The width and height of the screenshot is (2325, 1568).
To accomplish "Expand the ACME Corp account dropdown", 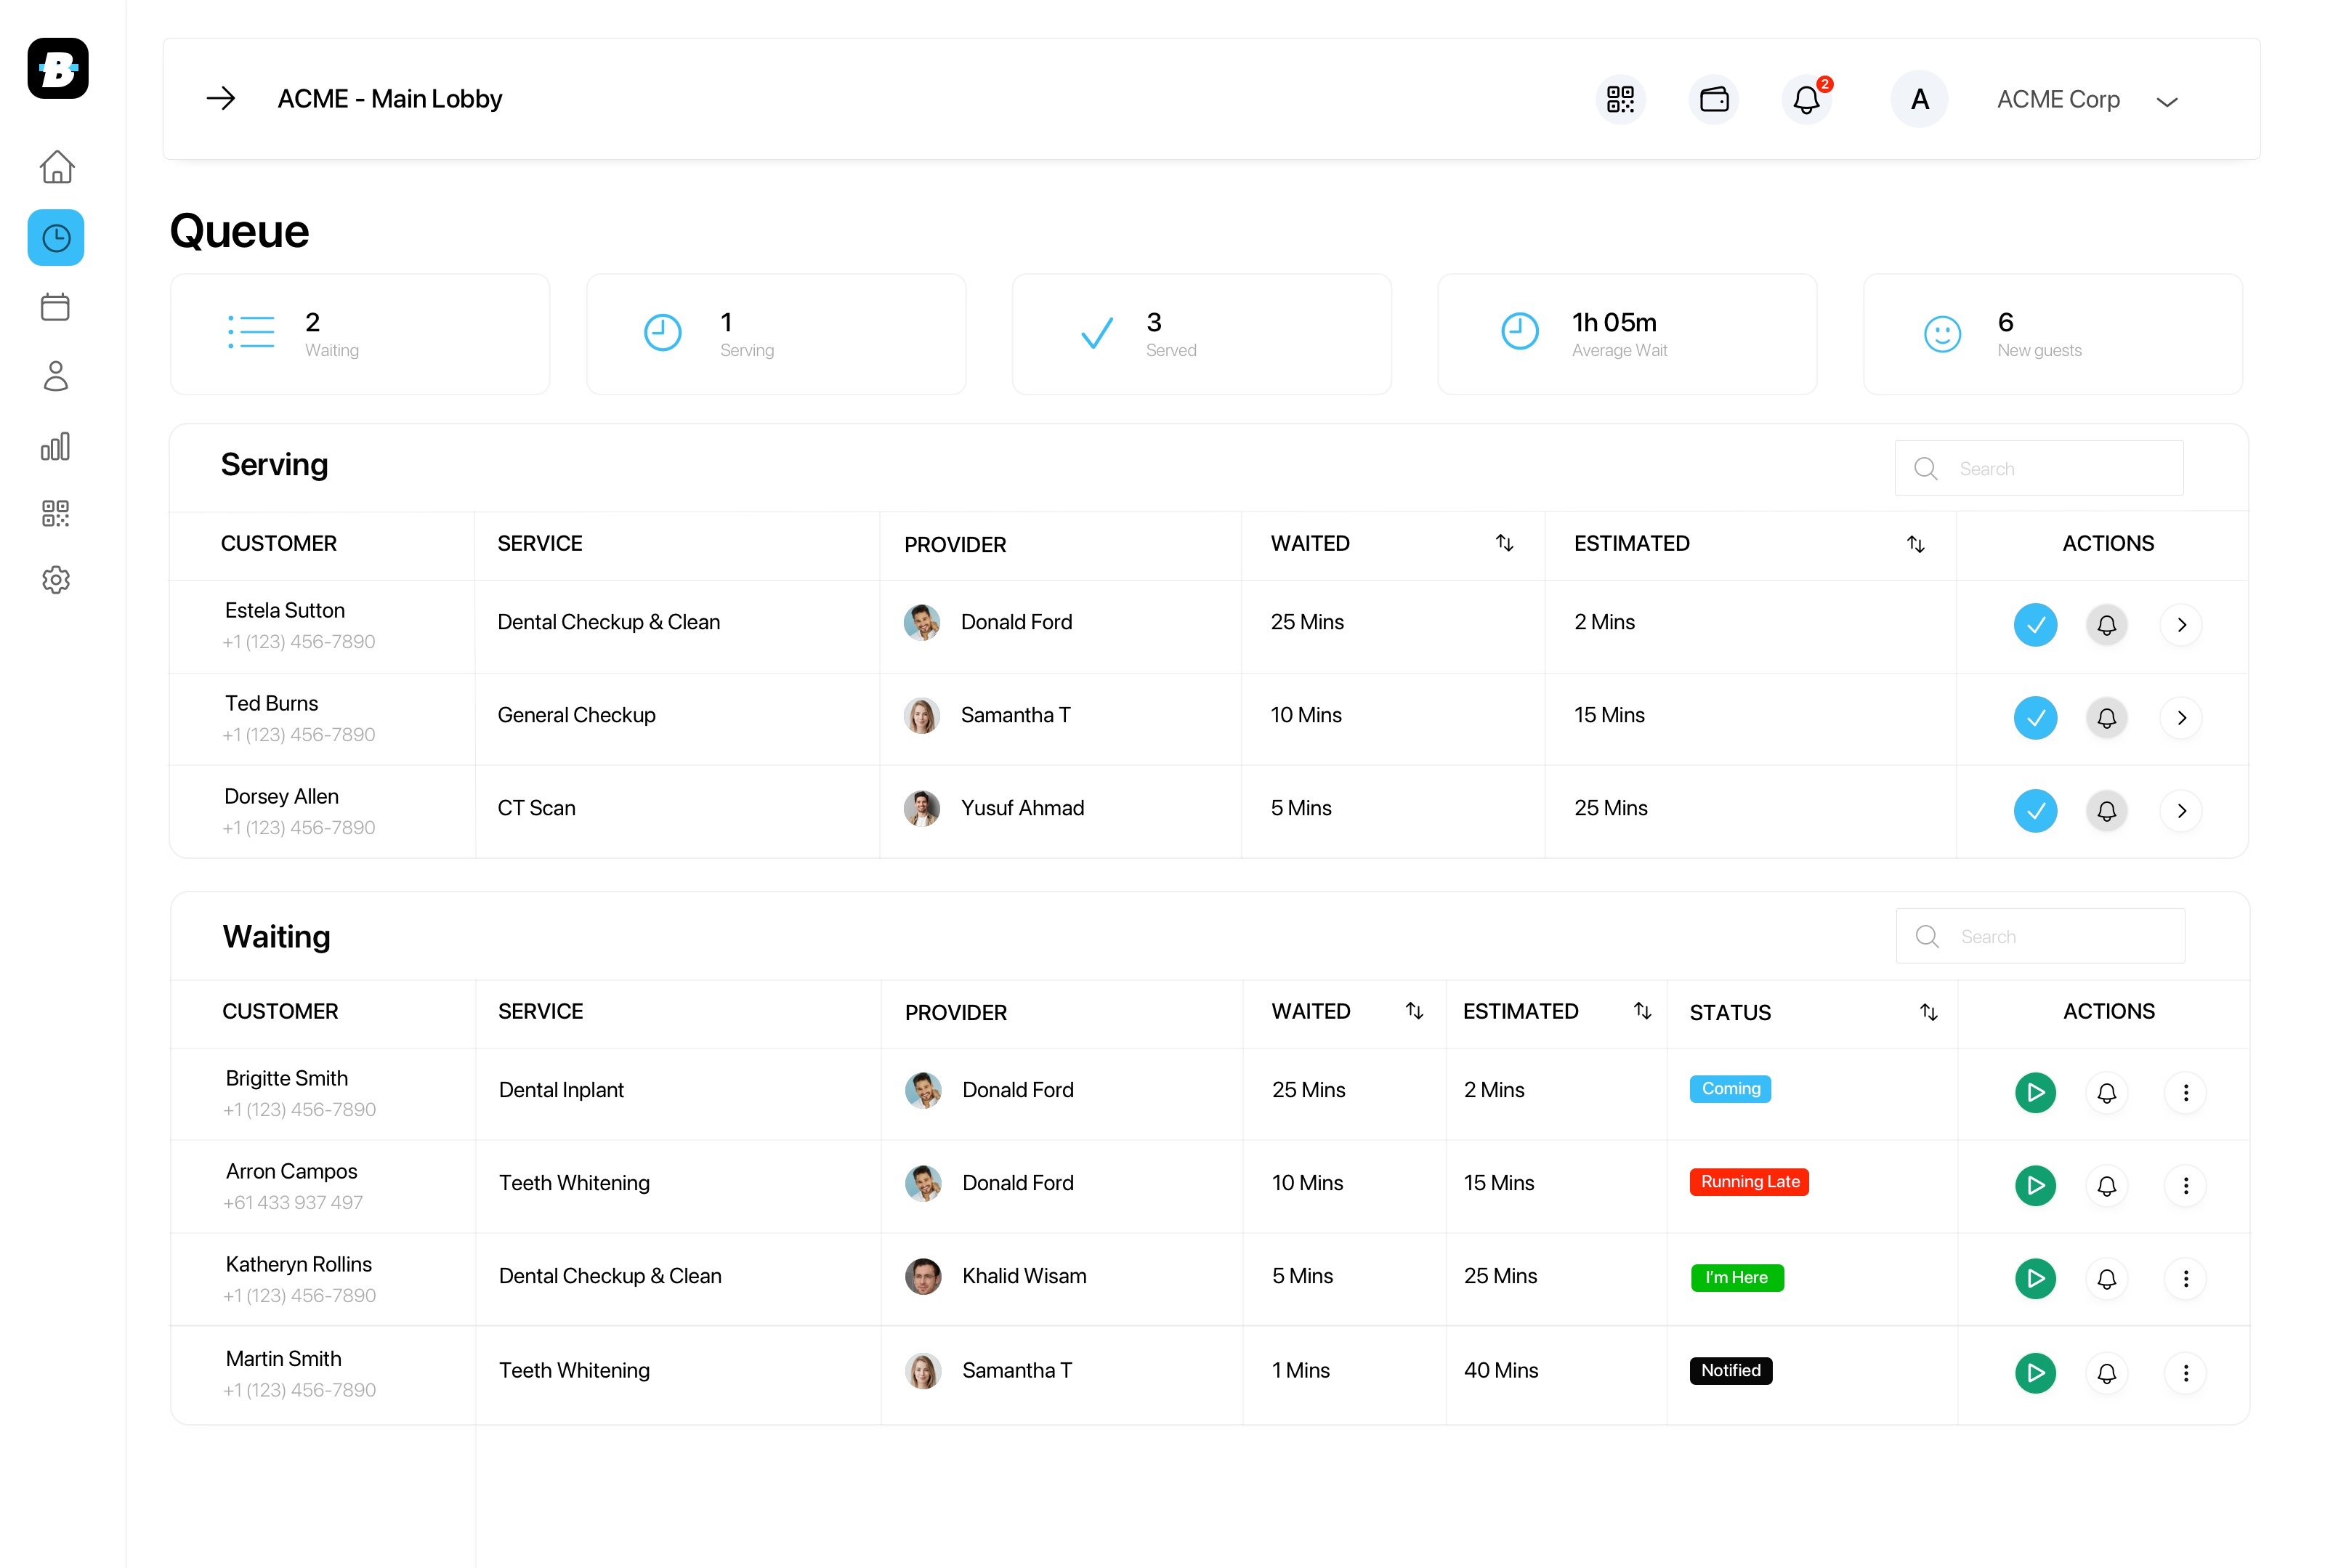I will pyautogui.click(x=2166, y=101).
